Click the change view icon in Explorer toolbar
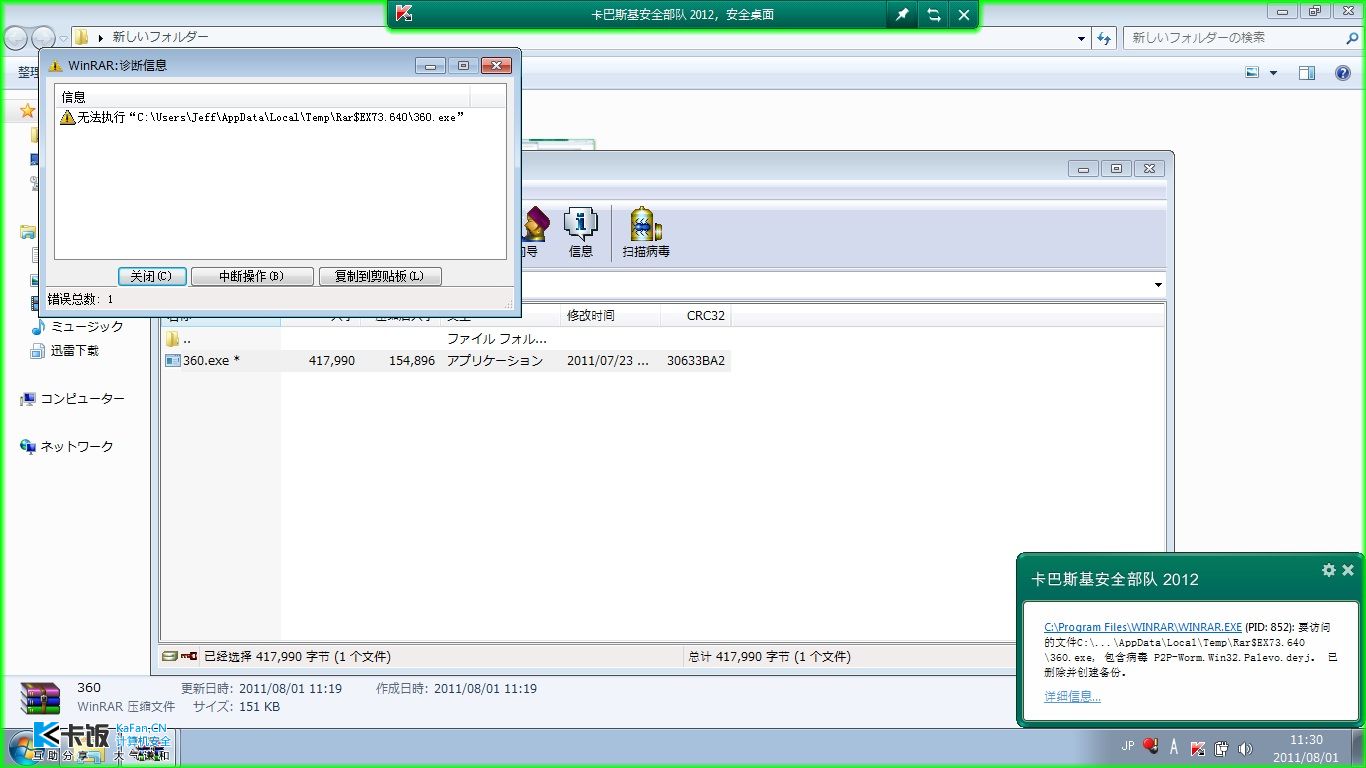The width and height of the screenshot is (1366, 768). tap(1252, 73)
